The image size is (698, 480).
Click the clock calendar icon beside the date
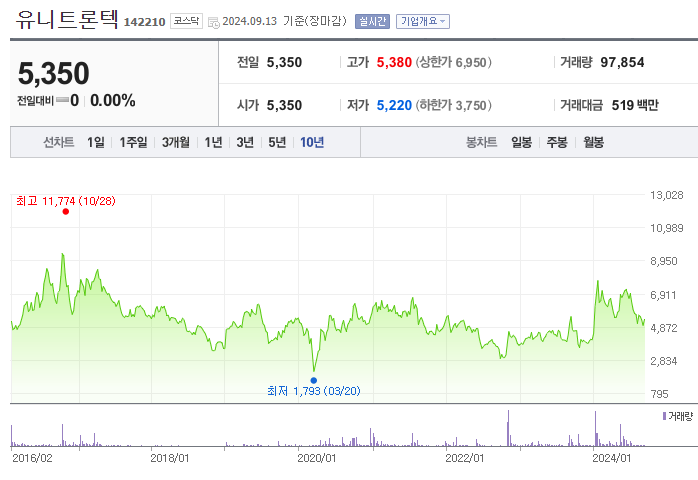tap(214, 22)
